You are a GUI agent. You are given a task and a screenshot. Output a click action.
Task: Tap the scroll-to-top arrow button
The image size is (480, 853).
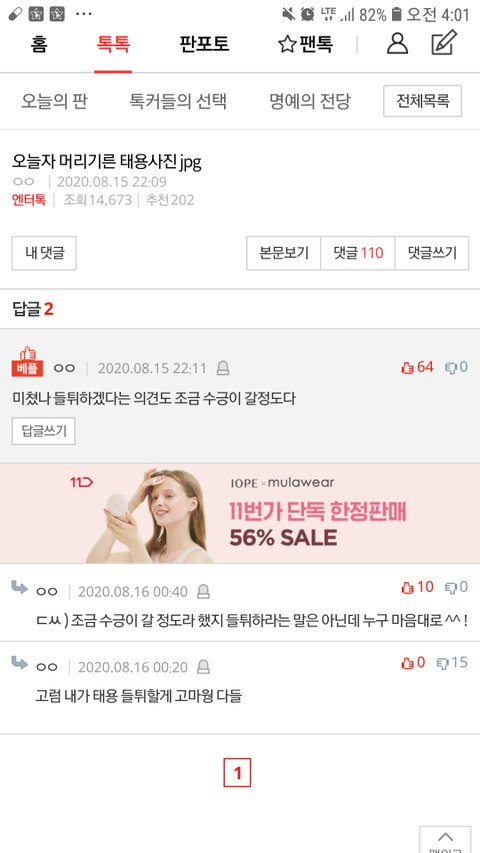coord(445,839)
